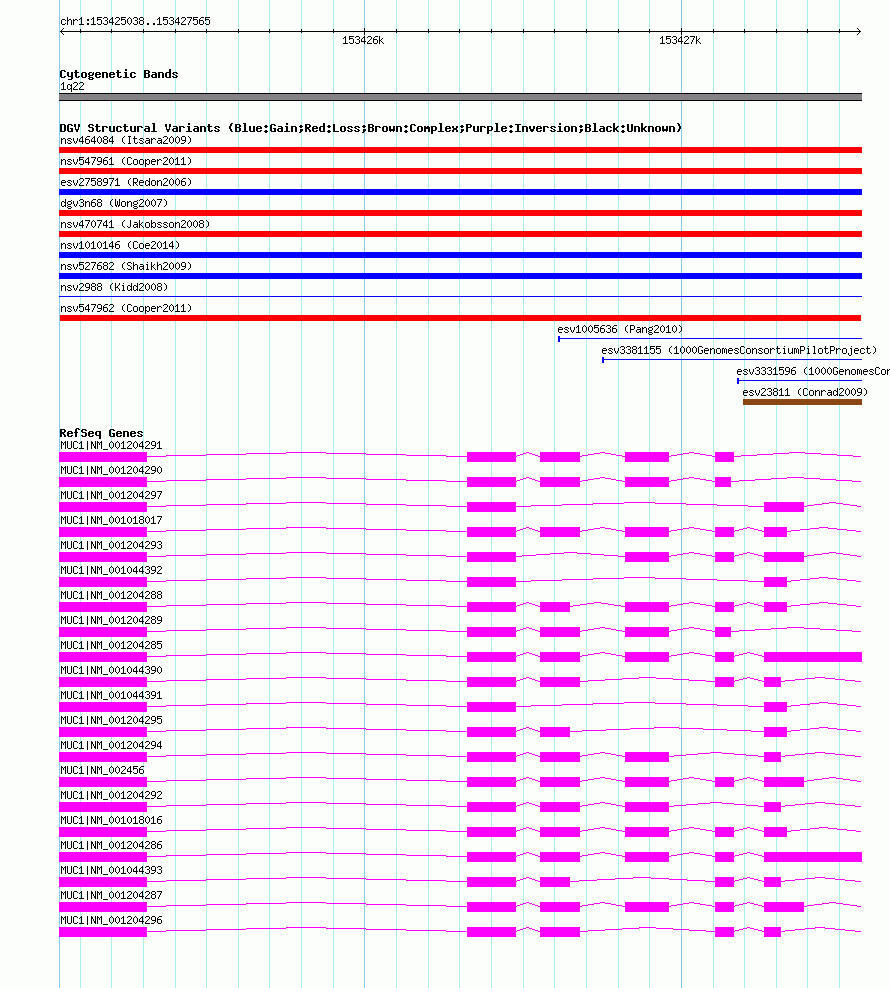This screenshot has width=890, height=988.
Task: Click transcript MUC1|NM_001044390 label
Action: 111,670
